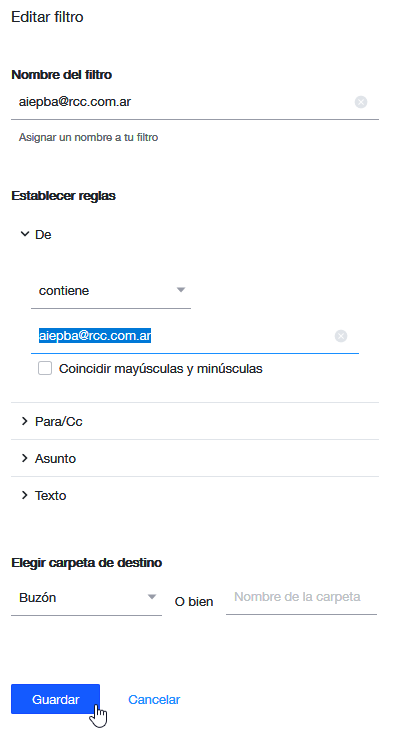Expand the Texto rule section

(195, 495)
